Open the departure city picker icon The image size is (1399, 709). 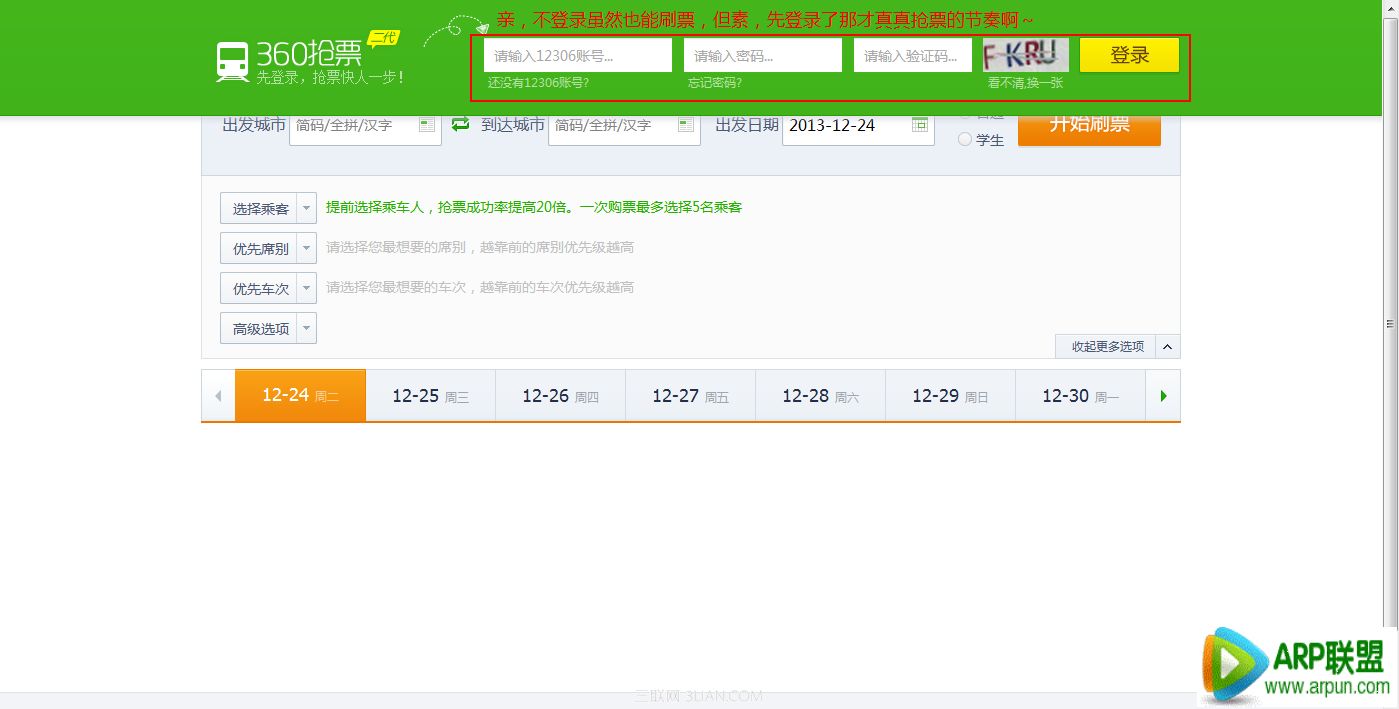pos(427,125)
